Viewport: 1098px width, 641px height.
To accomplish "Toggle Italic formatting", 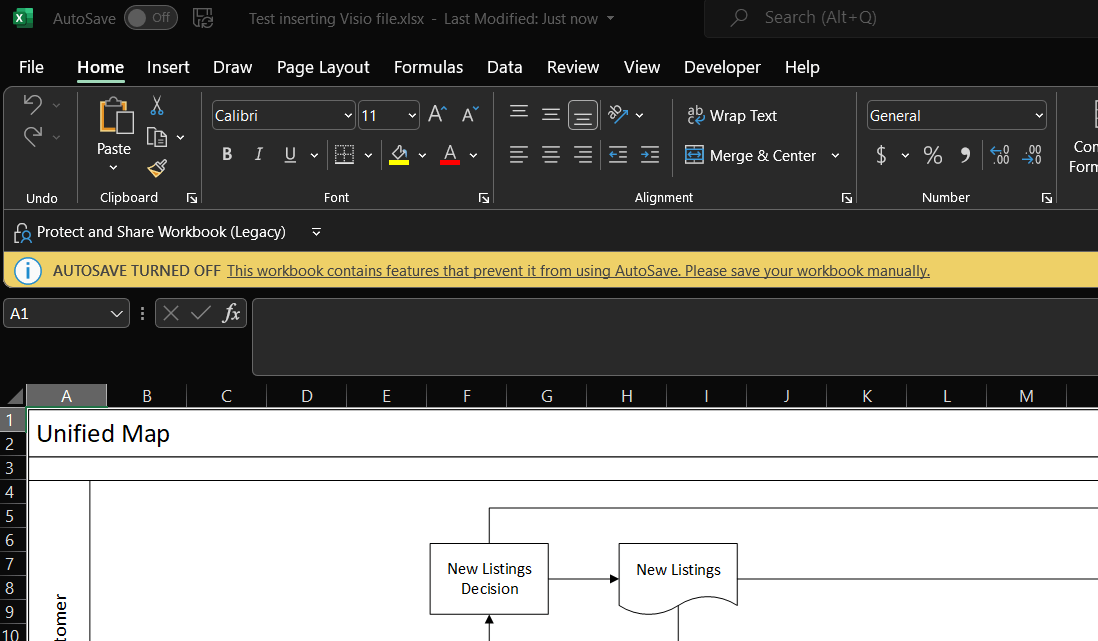I will pyautogui.click(x=258, y=155).
